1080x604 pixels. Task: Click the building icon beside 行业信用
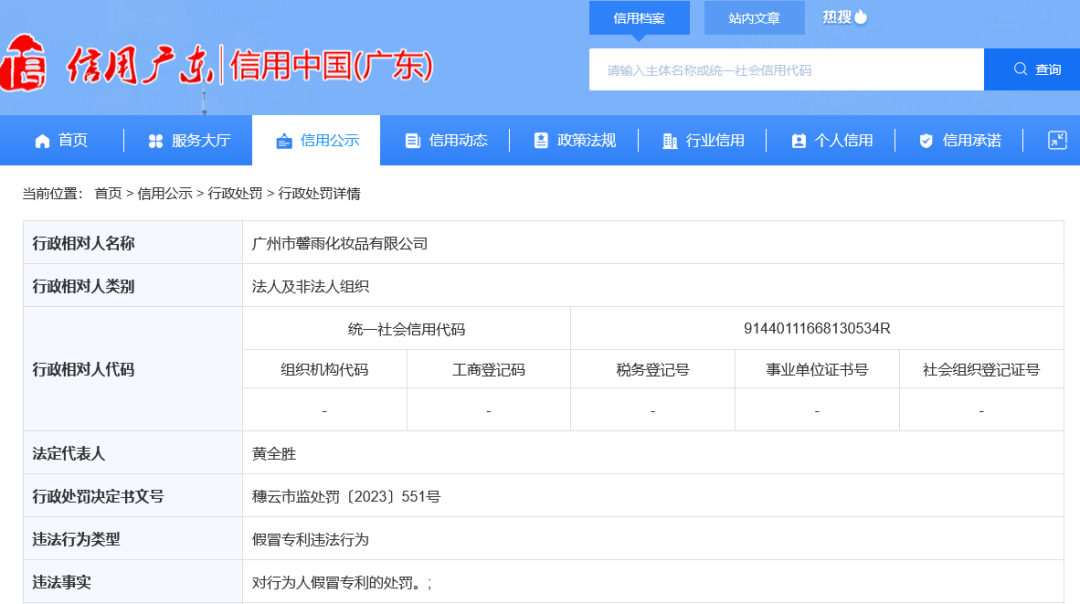tap(669, 140)
